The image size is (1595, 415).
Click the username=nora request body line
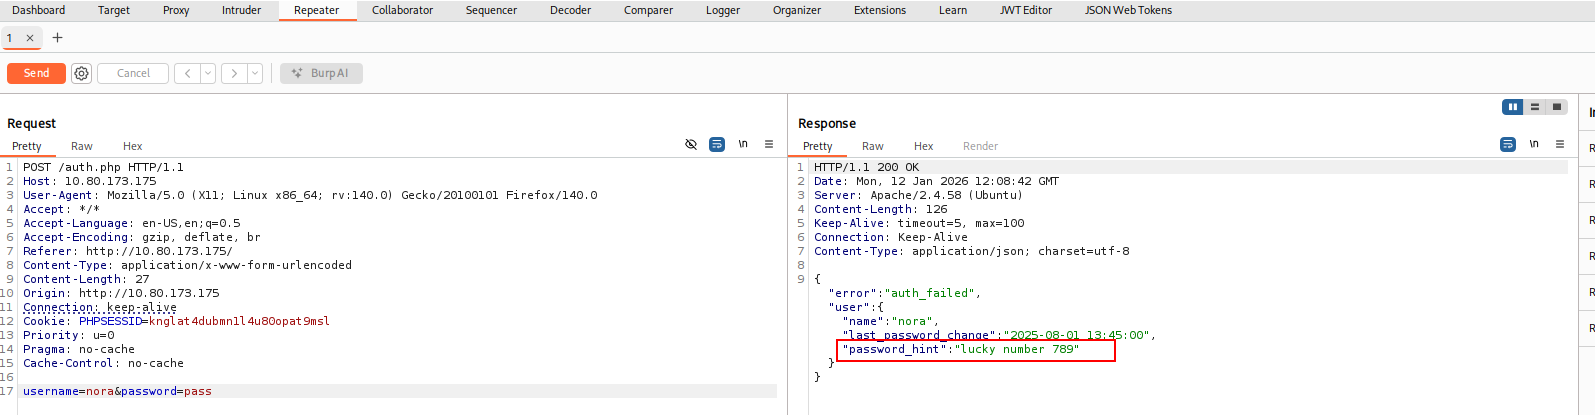117,391
